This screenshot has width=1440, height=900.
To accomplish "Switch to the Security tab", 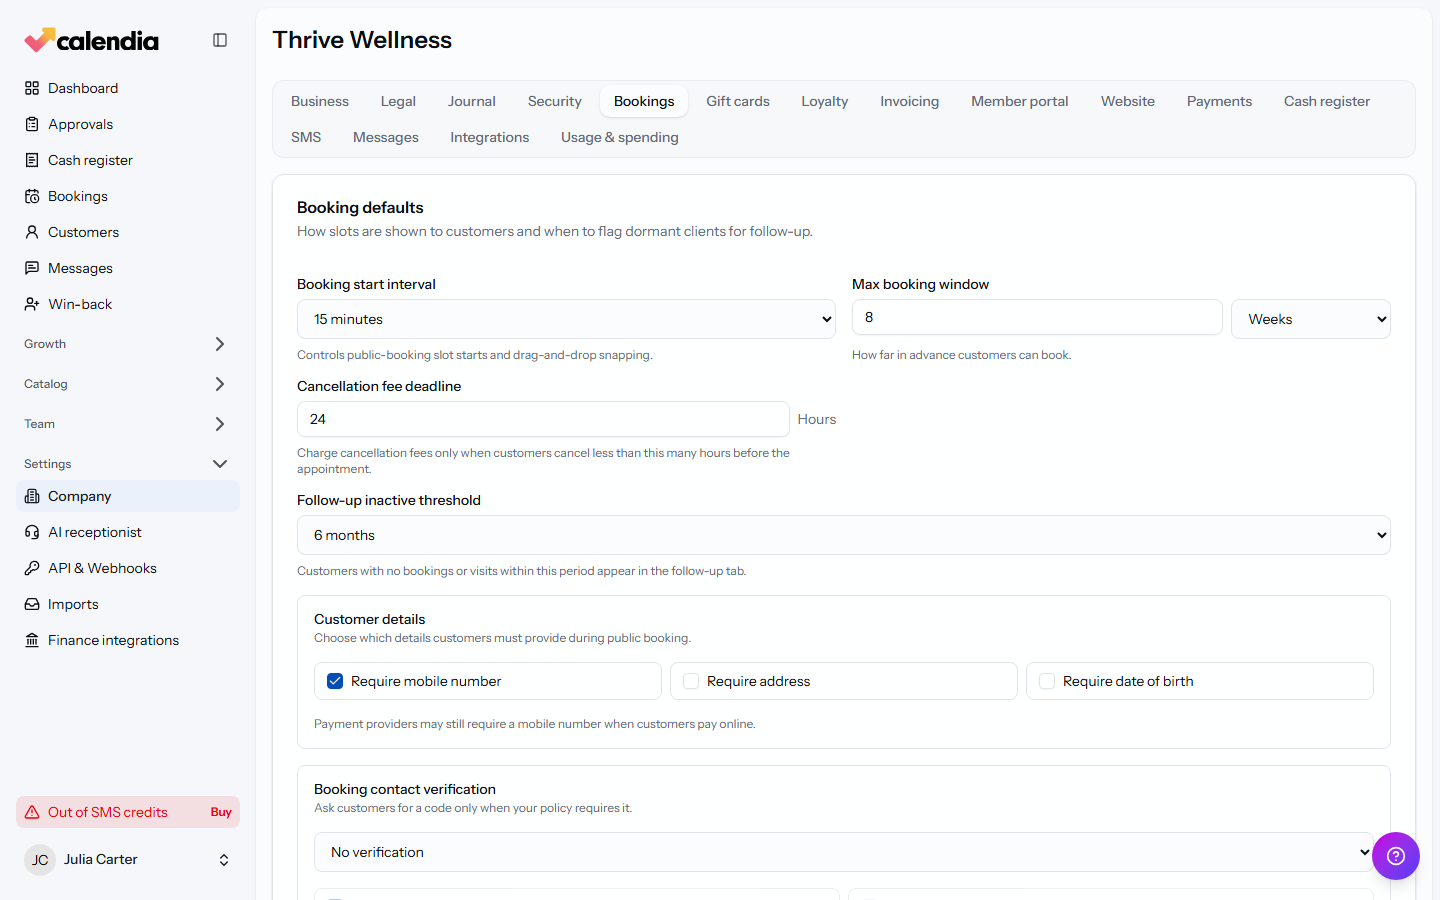I will point(555,101).
